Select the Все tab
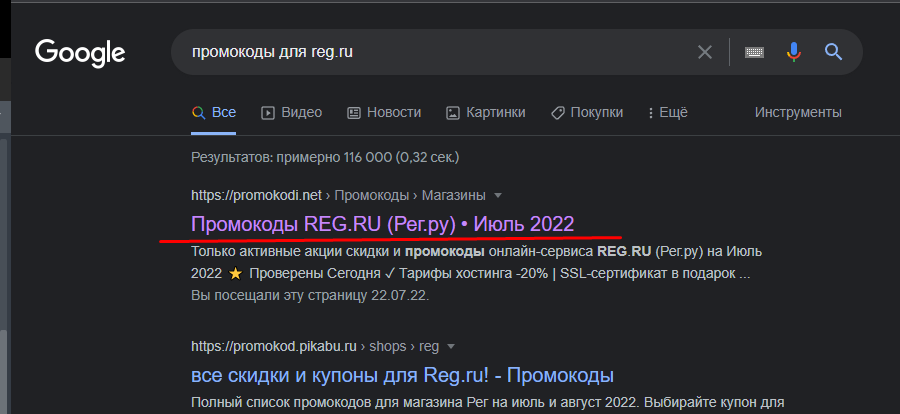 (x=214, y=113)
